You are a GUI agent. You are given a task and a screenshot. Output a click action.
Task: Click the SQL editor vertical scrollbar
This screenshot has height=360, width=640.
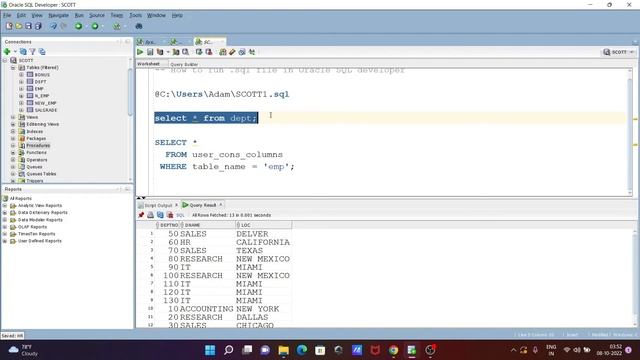(x=630, y=131)
